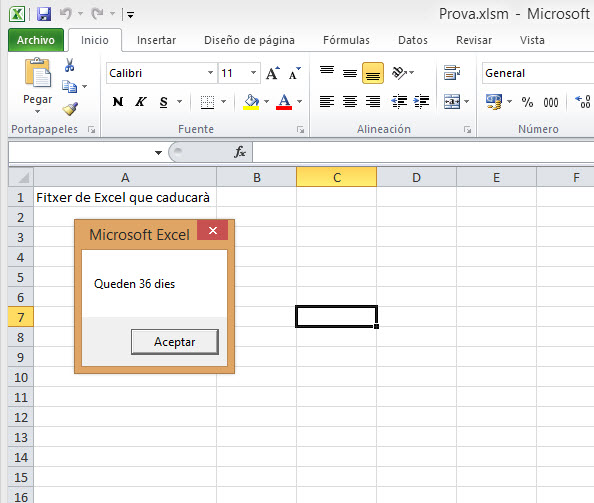
Task: Switch to the Fórmulas tab
Action: pos(346,40)
